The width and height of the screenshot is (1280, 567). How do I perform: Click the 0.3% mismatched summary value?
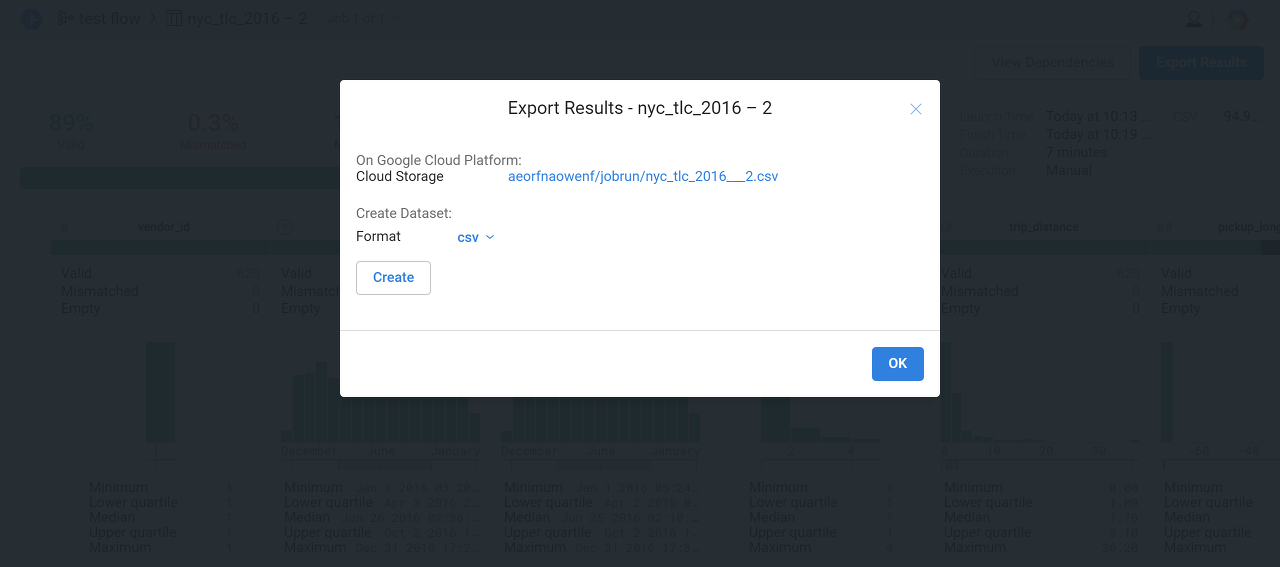coord(213,123)
